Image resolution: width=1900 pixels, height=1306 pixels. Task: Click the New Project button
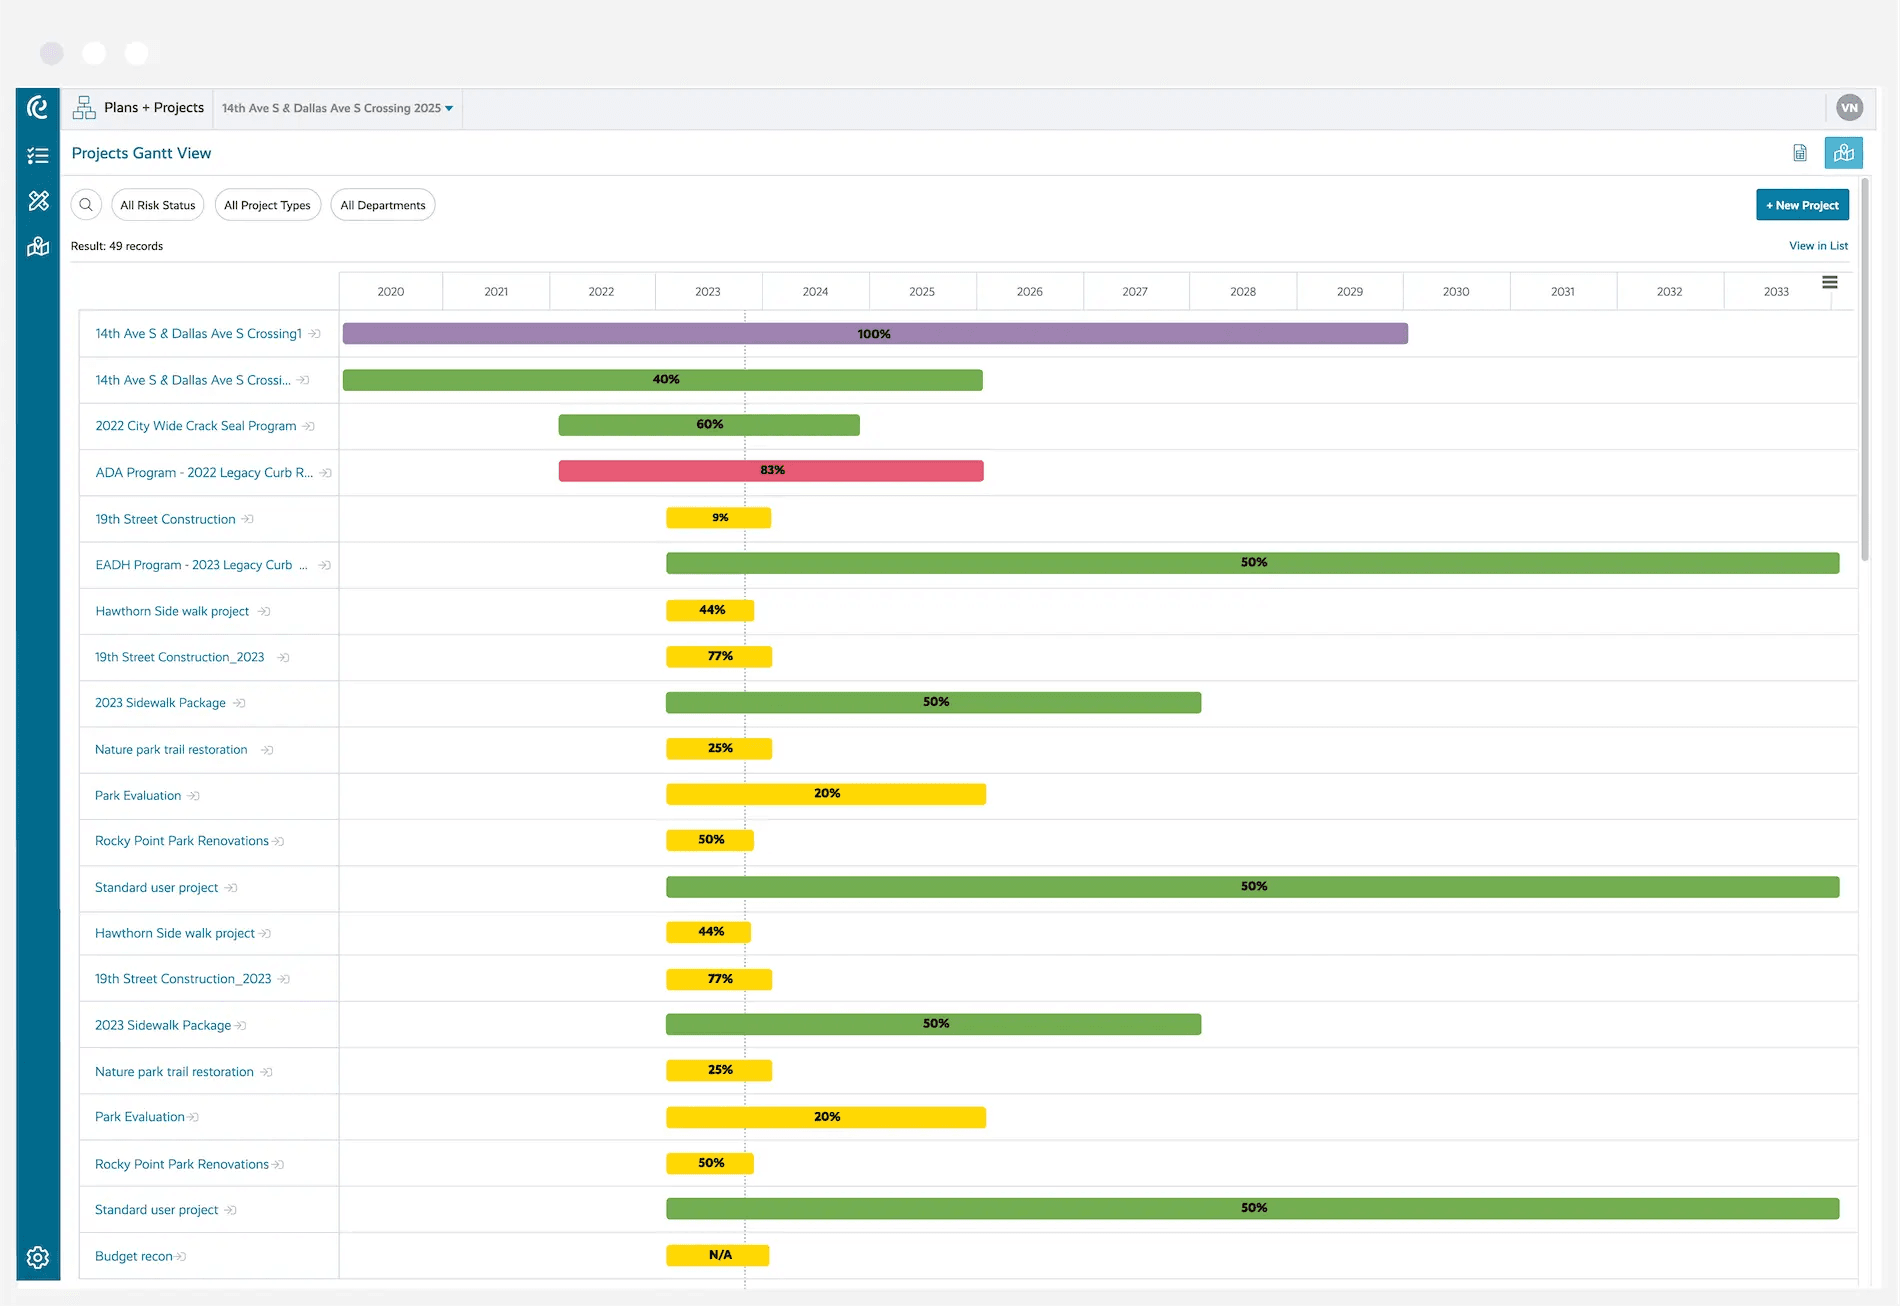pos(1802,205)
